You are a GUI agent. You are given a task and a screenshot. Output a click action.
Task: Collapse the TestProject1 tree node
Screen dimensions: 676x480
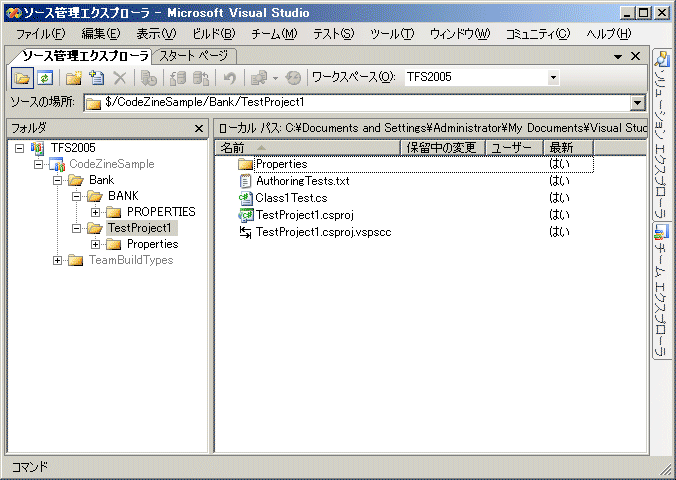(x=76, y=228)
